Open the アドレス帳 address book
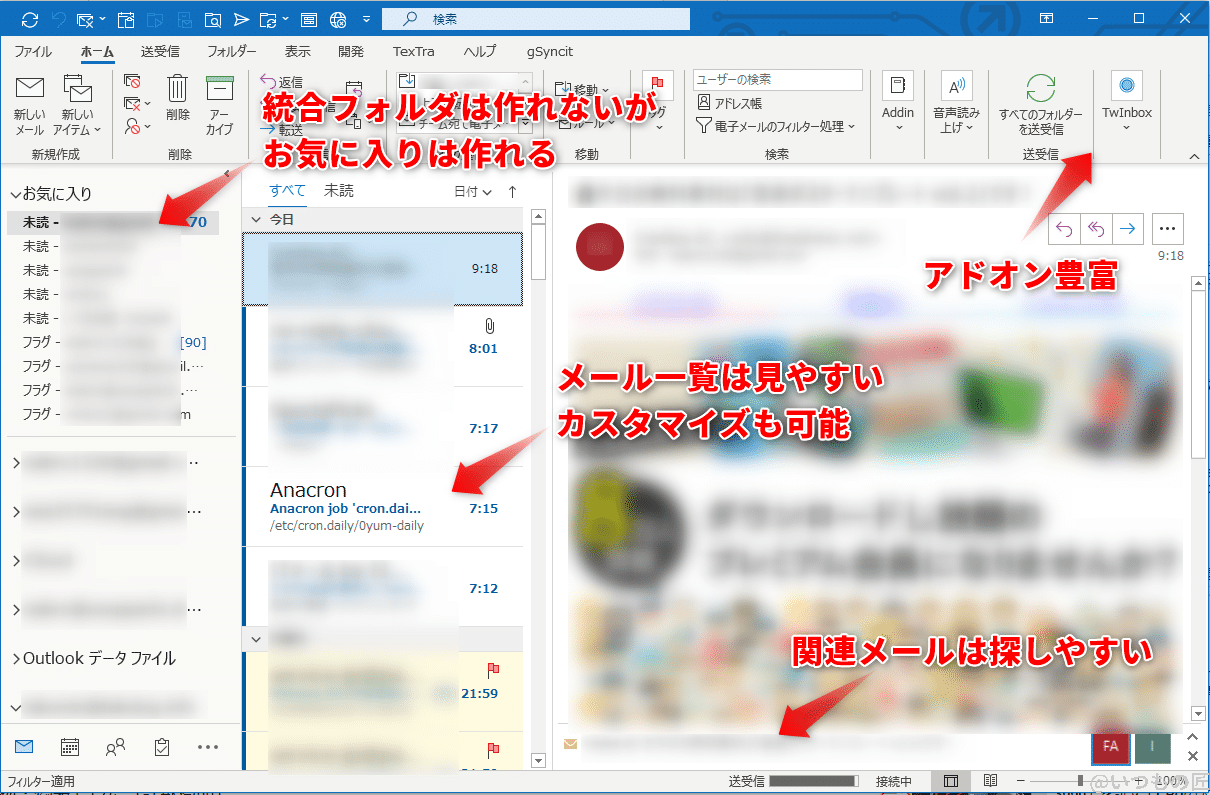 [730, 103]
